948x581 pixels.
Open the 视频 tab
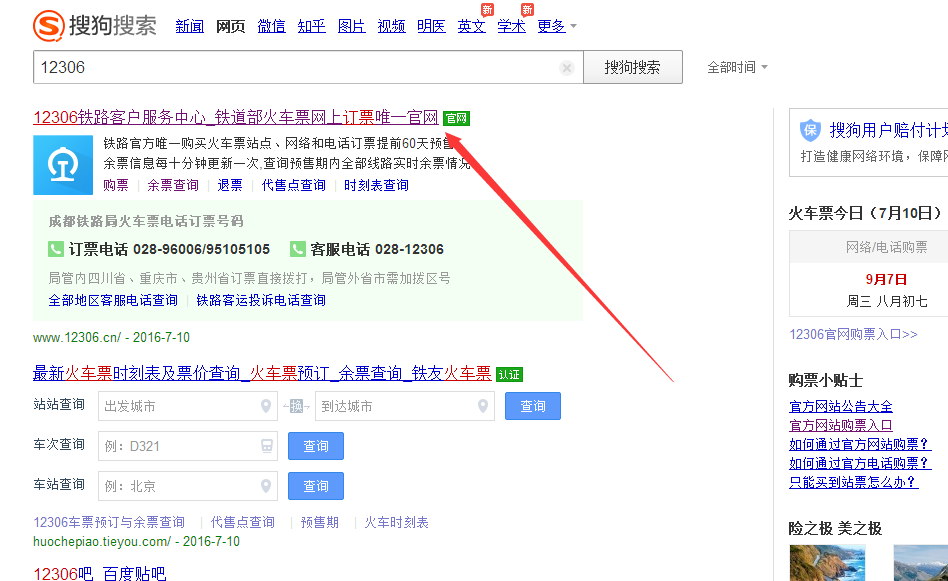click(x=391, y=26)
